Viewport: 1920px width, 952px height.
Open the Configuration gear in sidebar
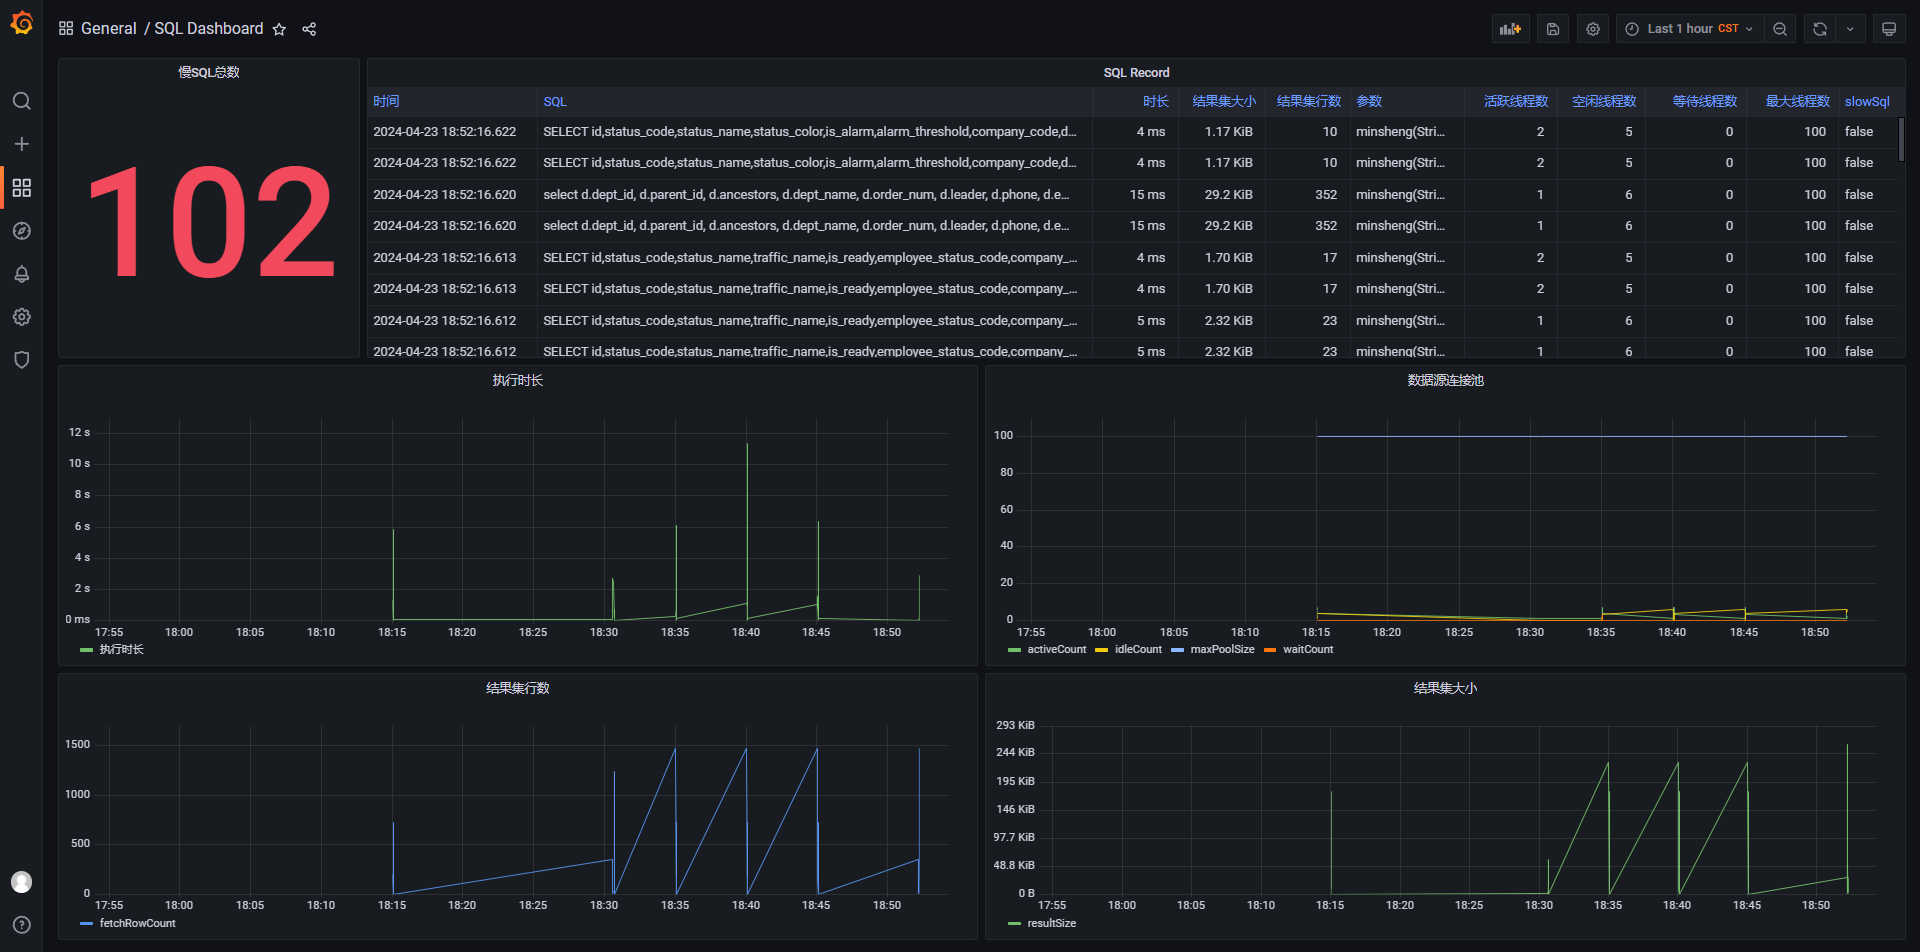click(21, 317)
